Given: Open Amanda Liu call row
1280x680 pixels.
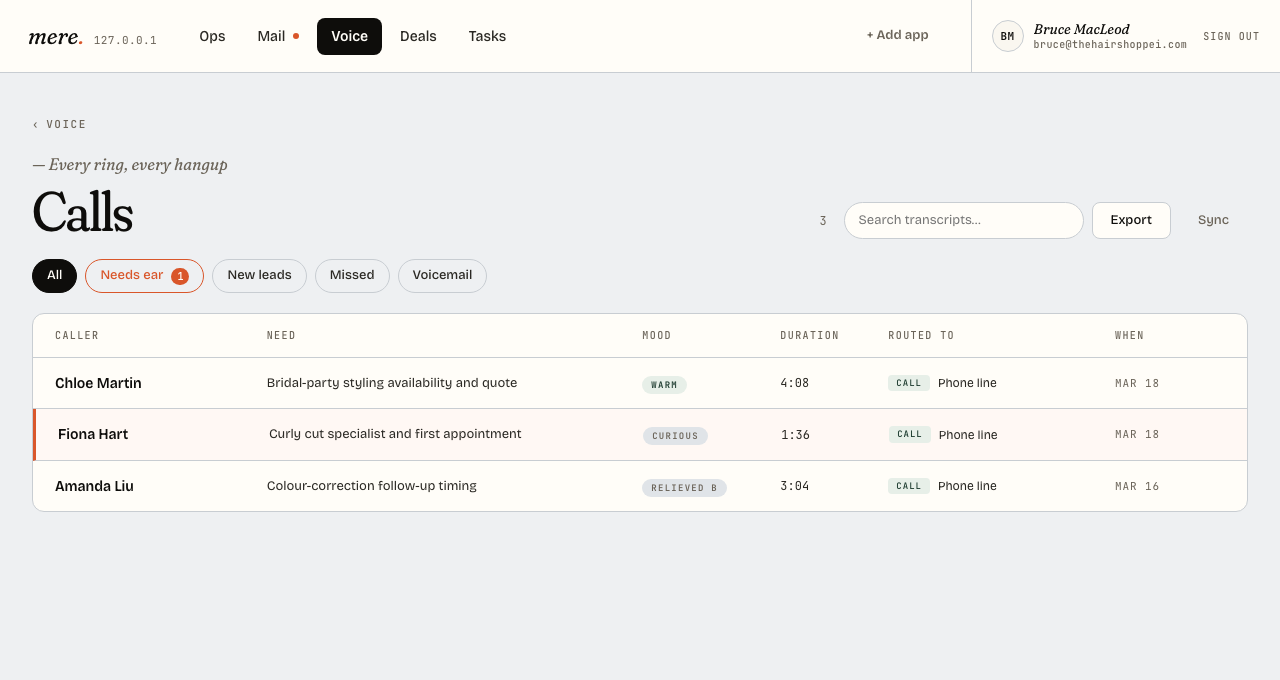Looking at the screenshot, I should pos(640,486).
